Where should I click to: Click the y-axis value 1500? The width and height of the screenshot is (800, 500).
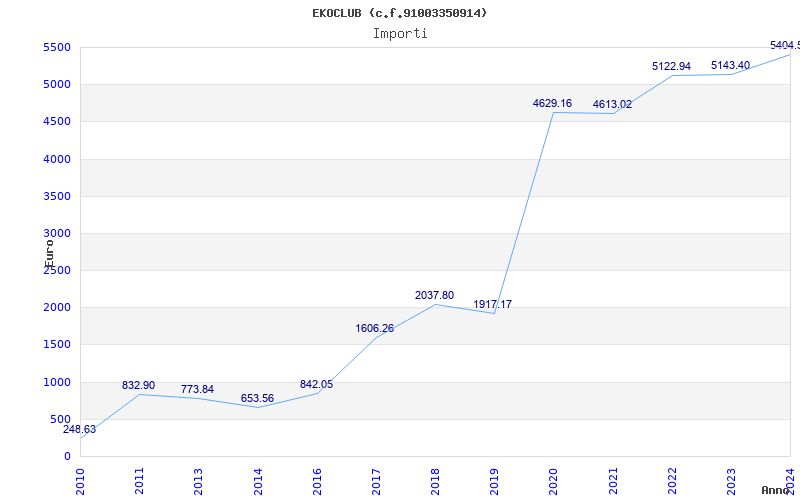click(x=57, y=345)
